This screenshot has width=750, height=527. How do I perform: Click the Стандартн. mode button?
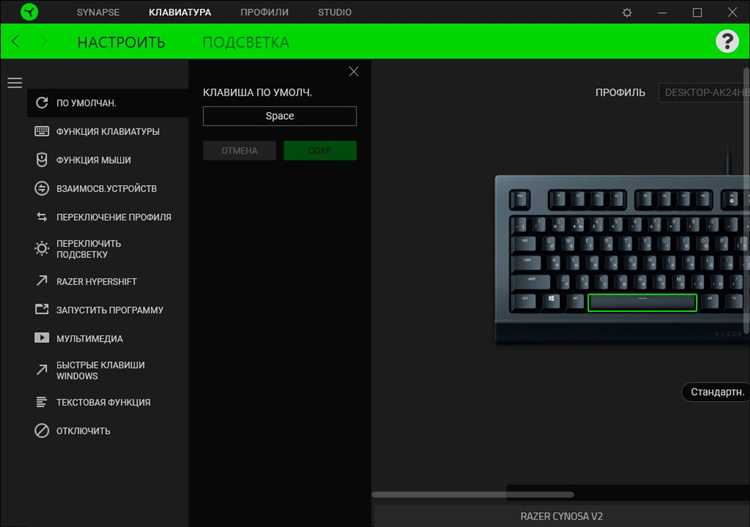coord(717,392)
